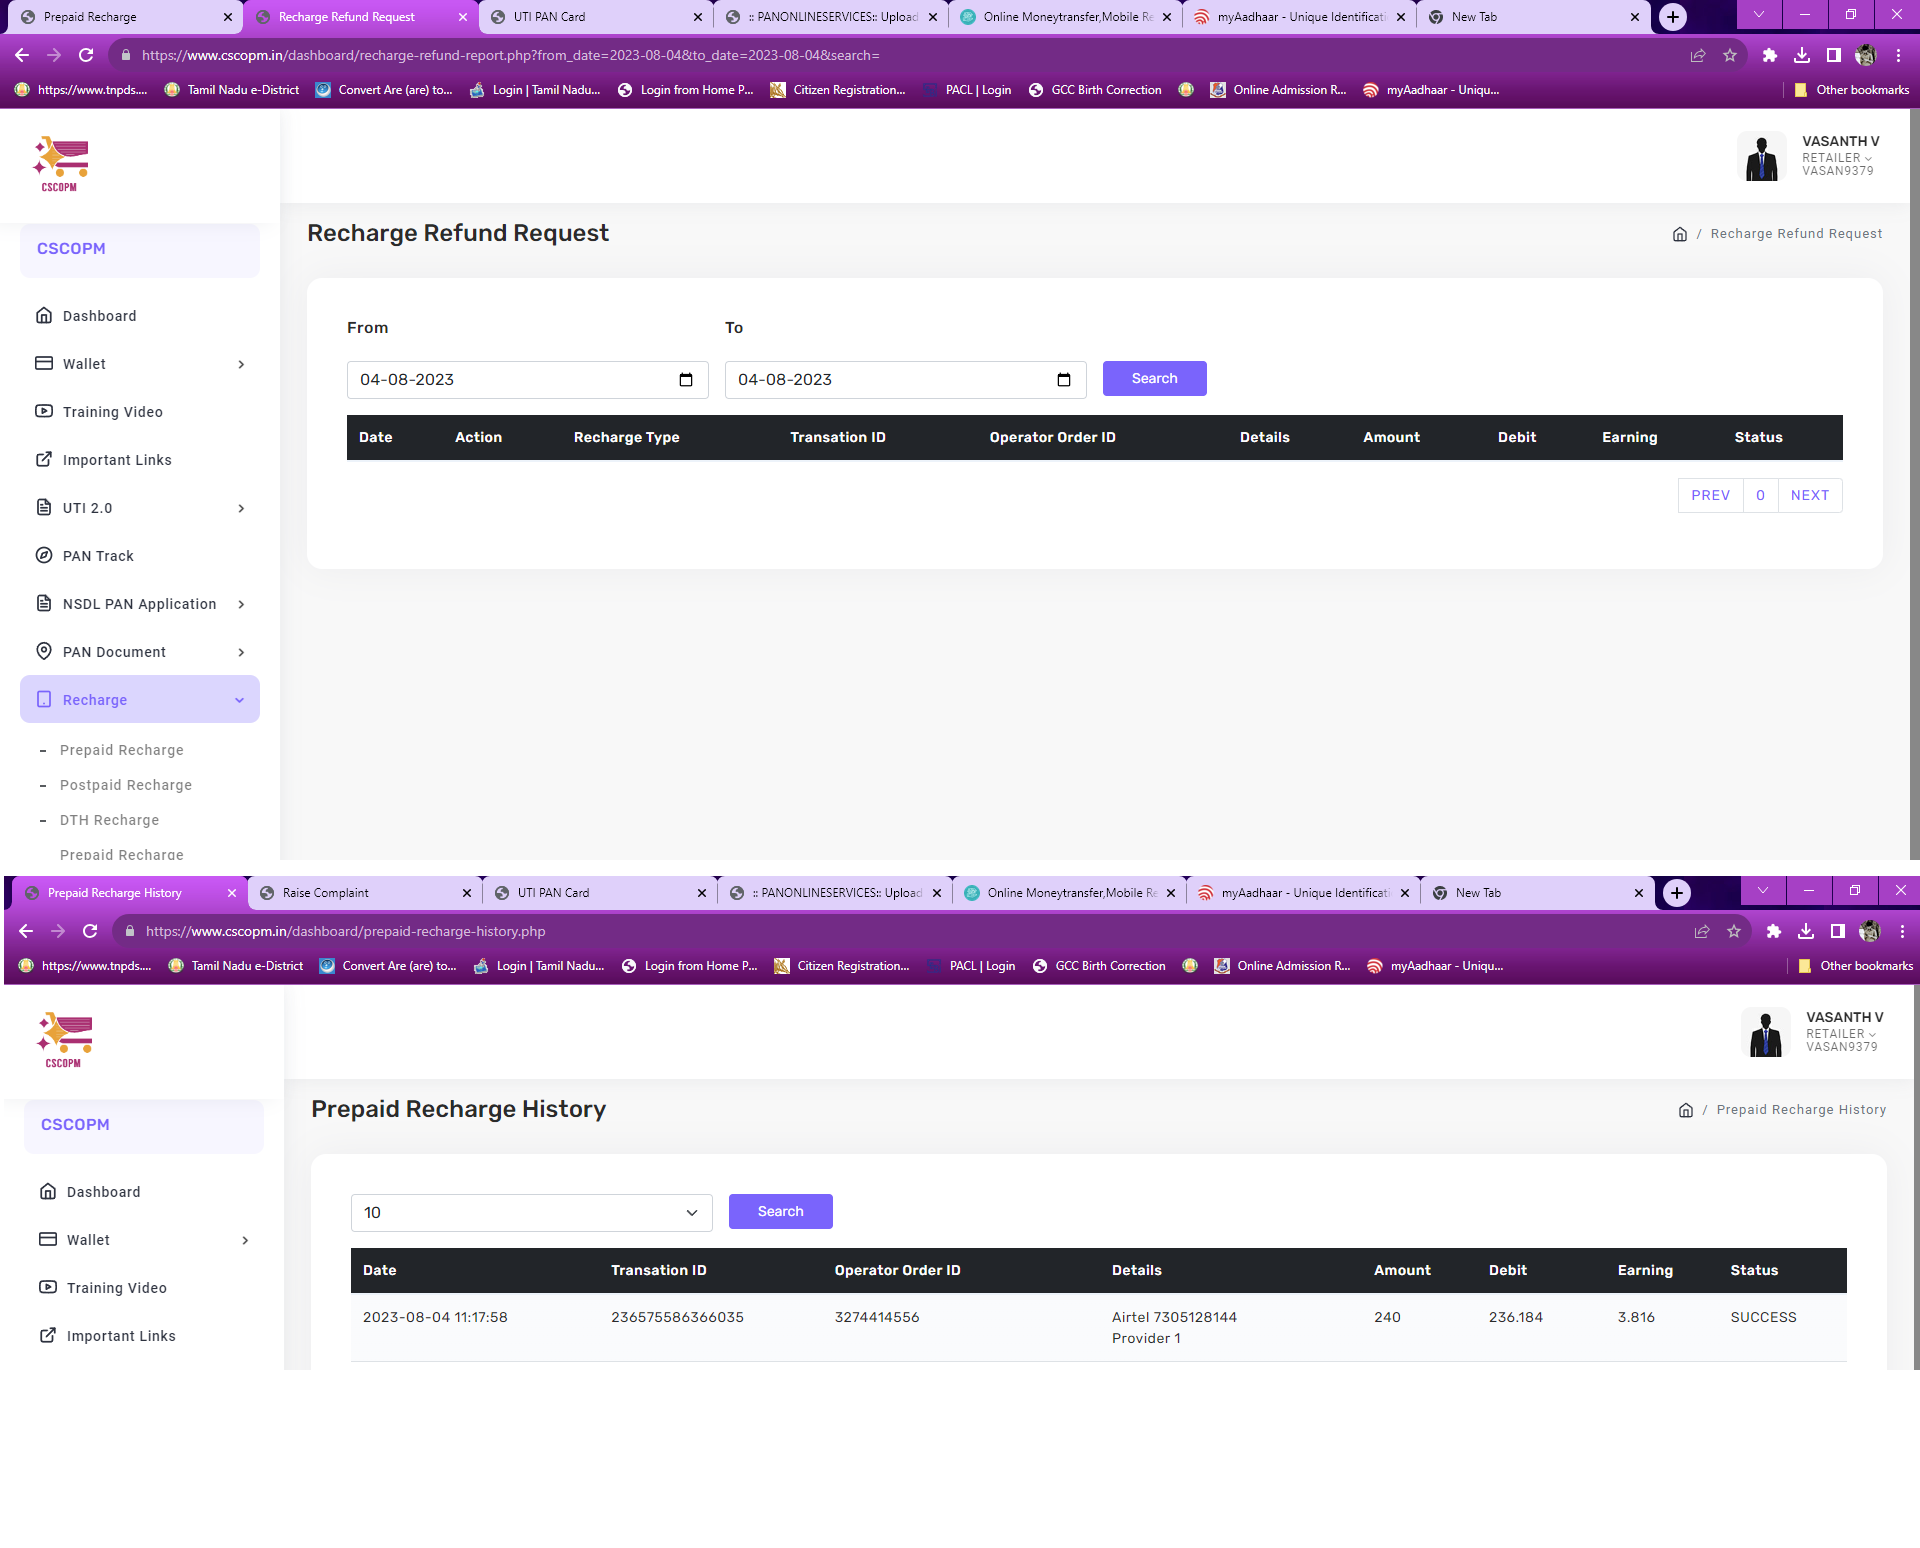Click the share icon in the top address bar
Viewport: 1920px width, 1548px height.
1698,56
